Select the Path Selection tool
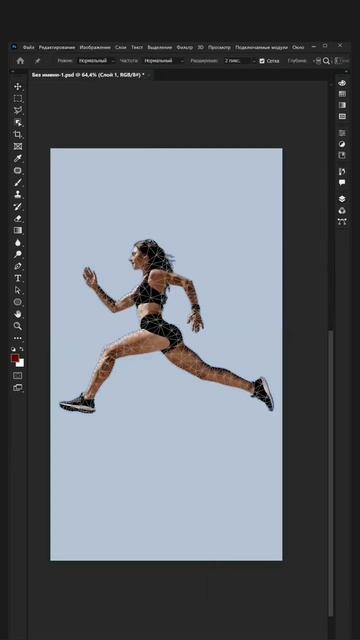This screenshot has height=640, width=360. [18, 290]
